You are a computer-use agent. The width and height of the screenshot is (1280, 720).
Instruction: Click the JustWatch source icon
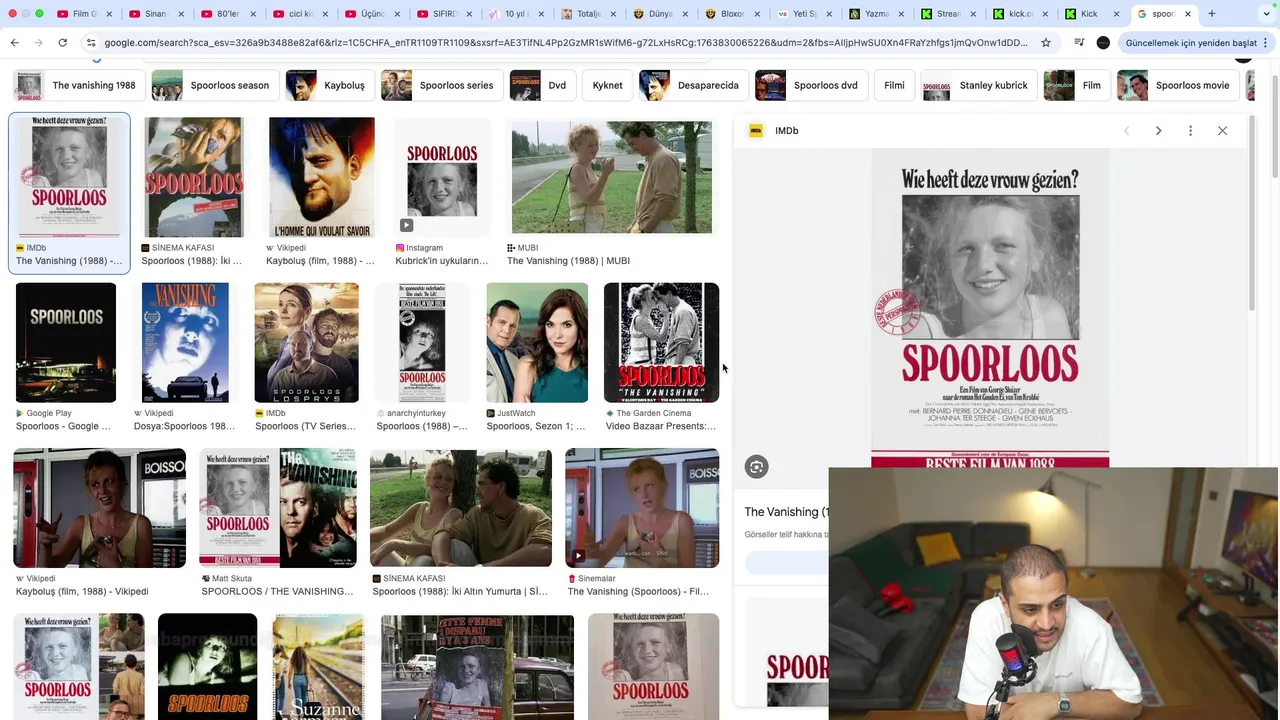click(x=491, y=413)
